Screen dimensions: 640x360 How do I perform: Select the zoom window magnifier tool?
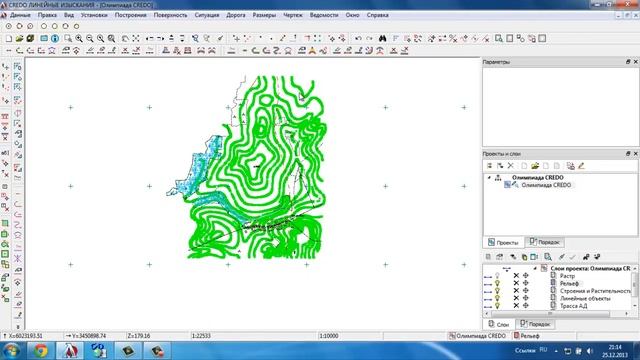click(x=68, y=38)
